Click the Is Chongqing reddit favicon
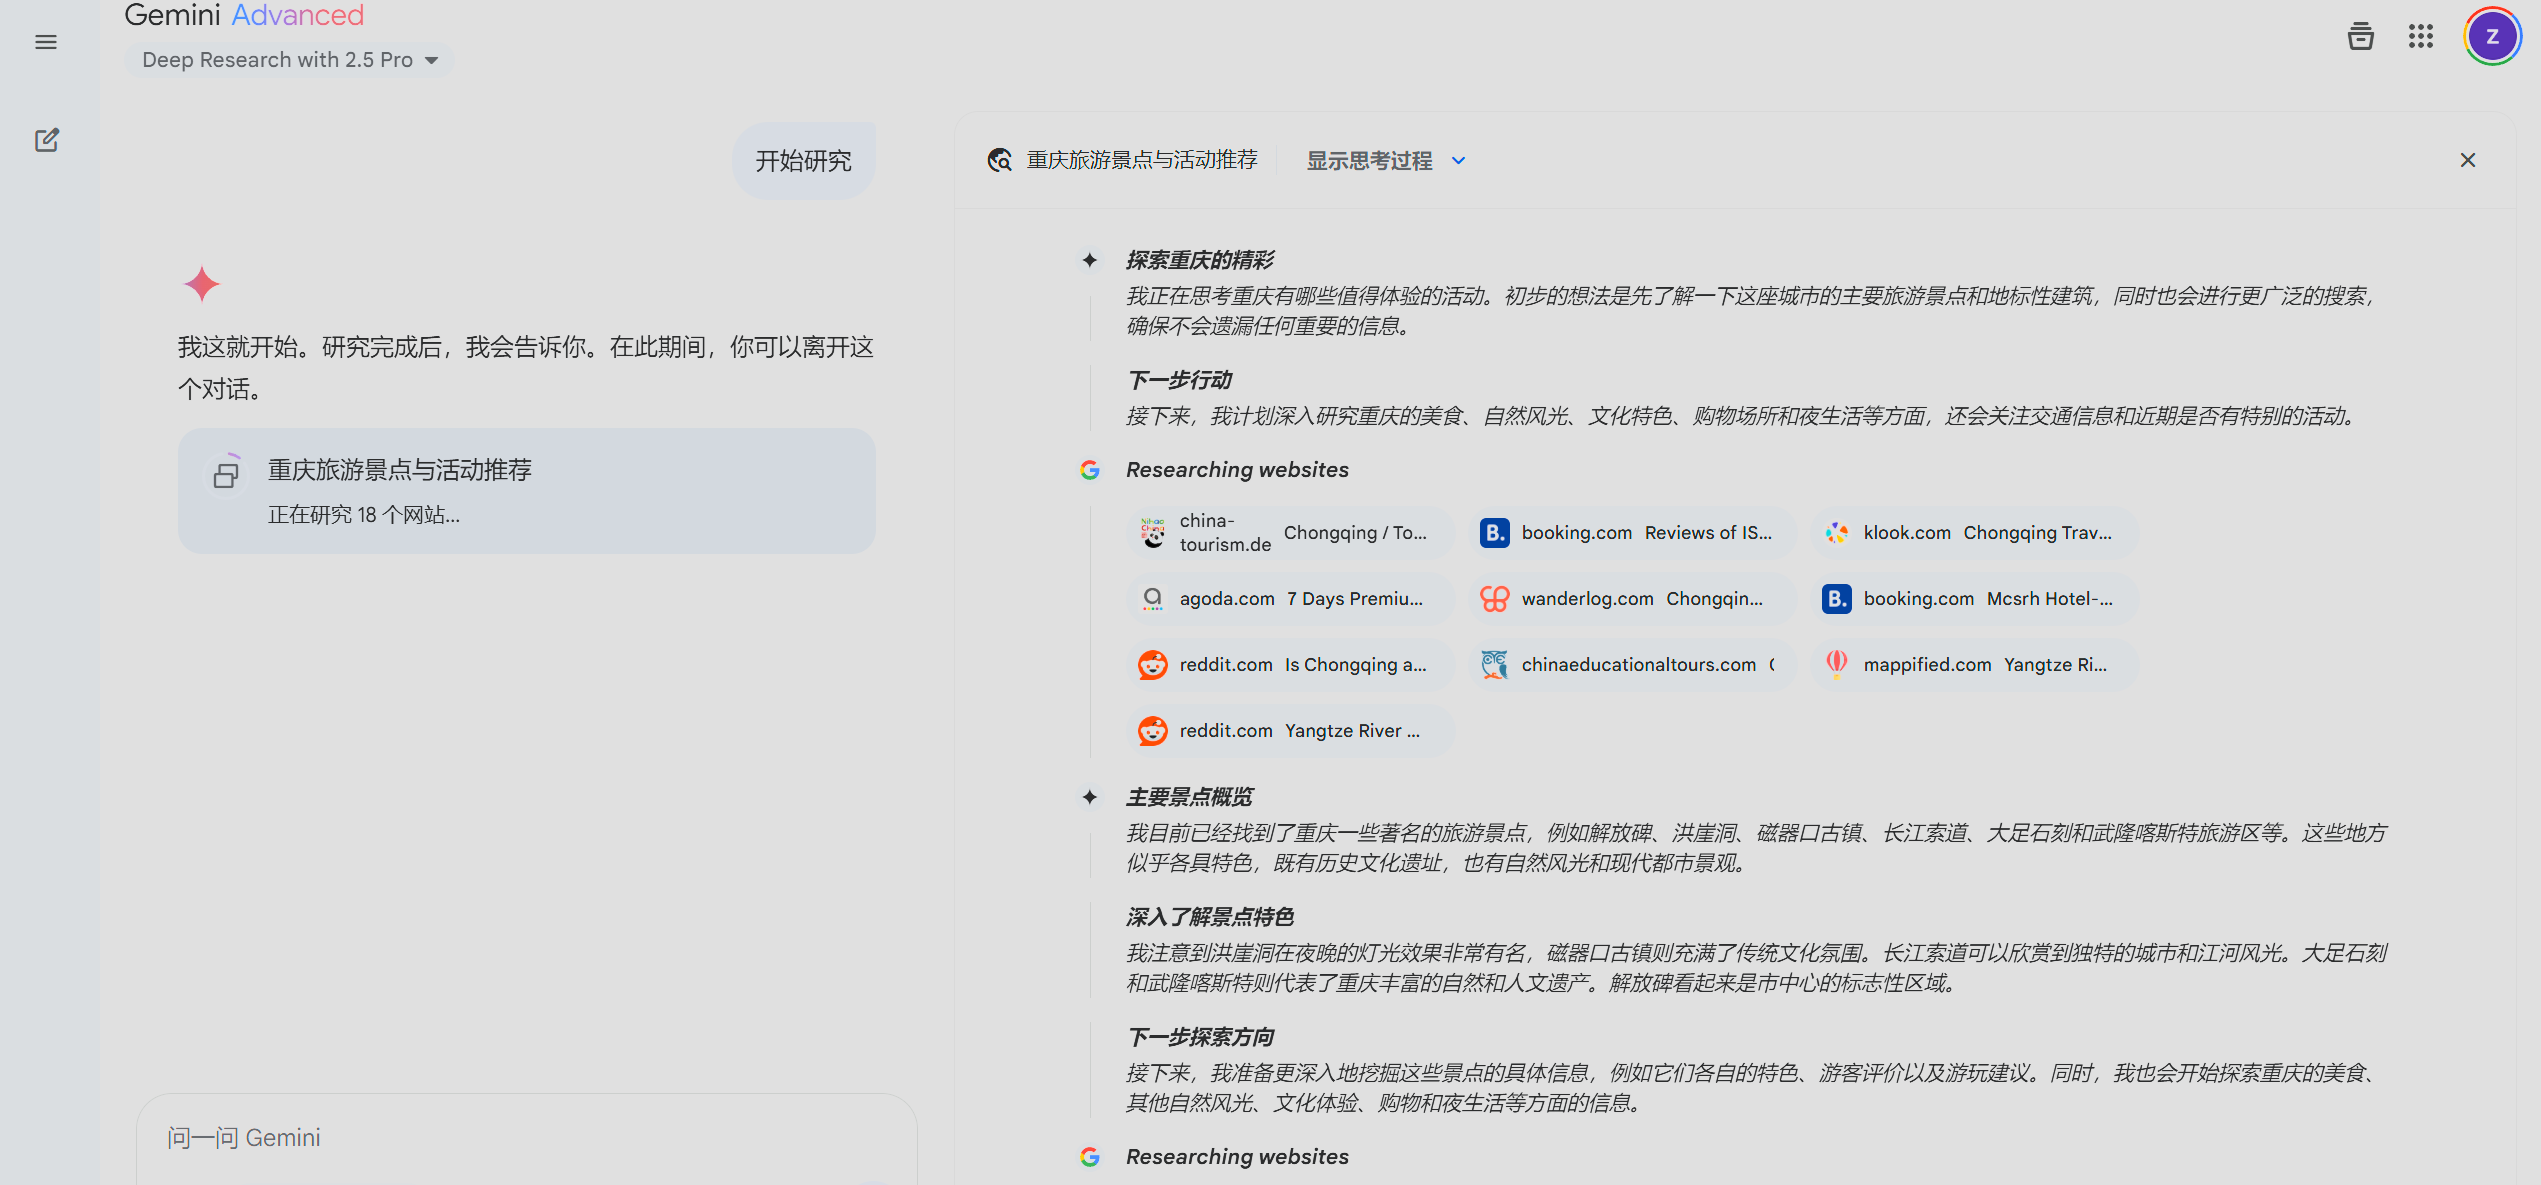The image size is (2541, 1185). (x=1153, y=665)
